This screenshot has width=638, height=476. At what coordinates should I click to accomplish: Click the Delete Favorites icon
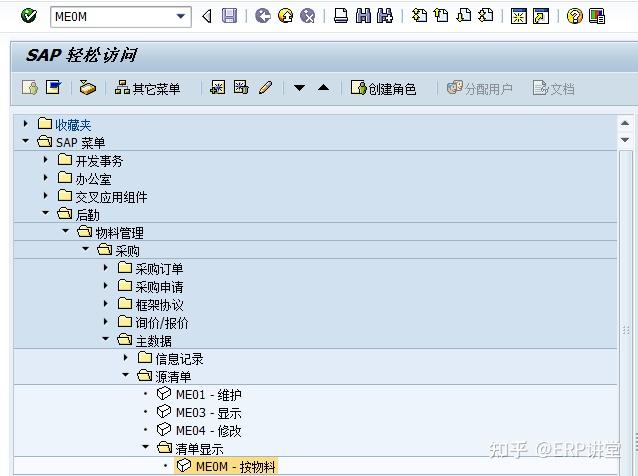point(241,87)
